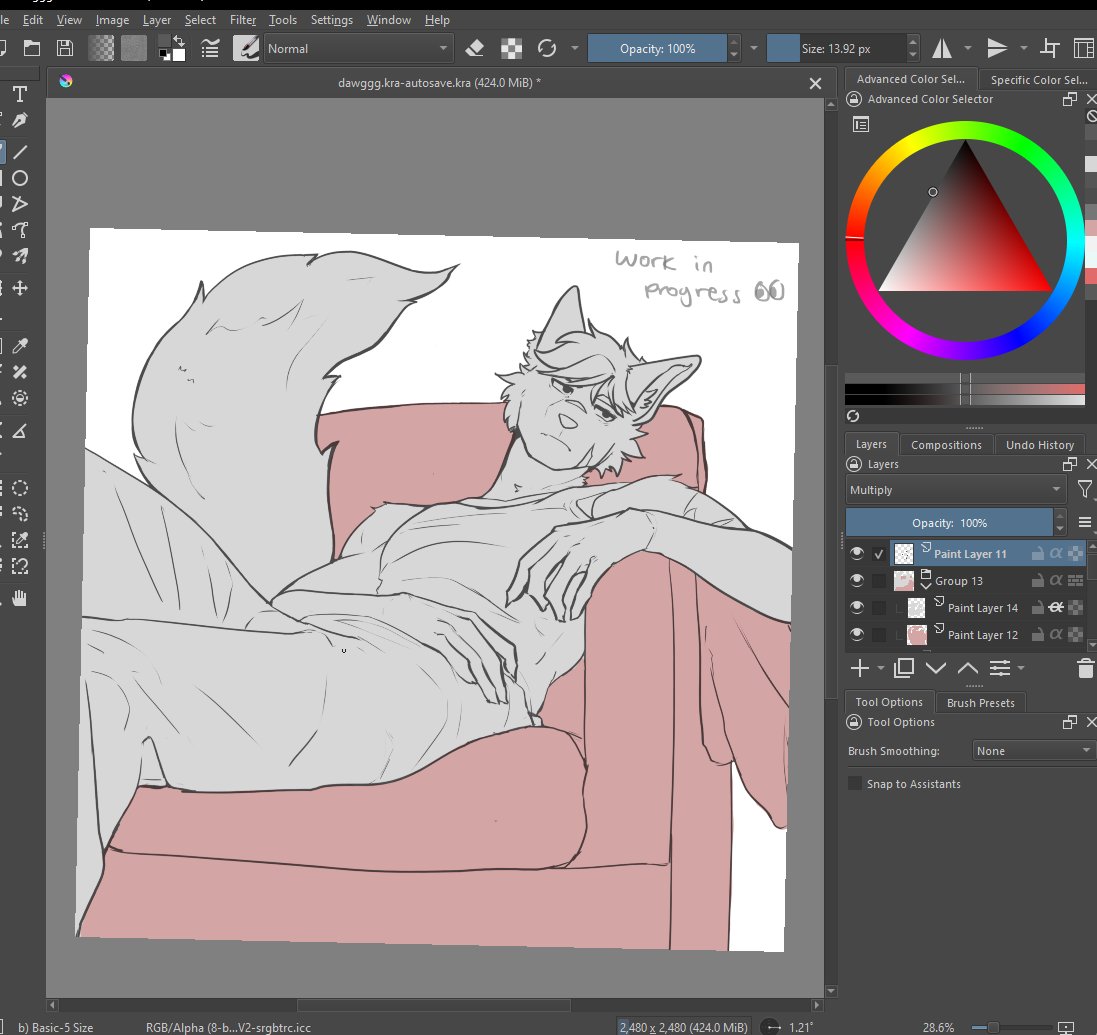Open the brush preset chooser
Viewport: 1097px width, 1035px height.
[246, 48]
